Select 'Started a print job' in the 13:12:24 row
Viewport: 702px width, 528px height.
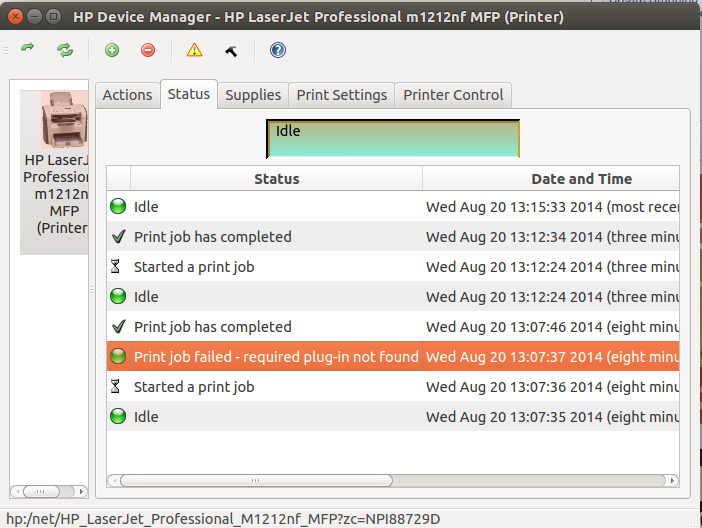[194, 267]
